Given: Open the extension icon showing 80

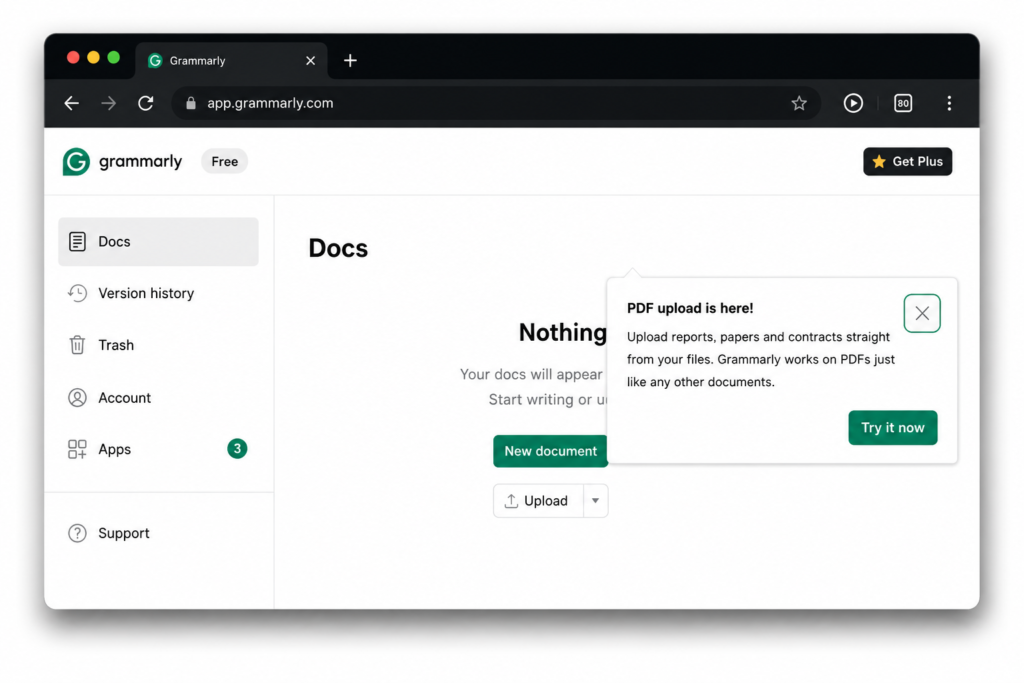Looking at the screenshot, I should pyautogui.click(x=903, y=103).
